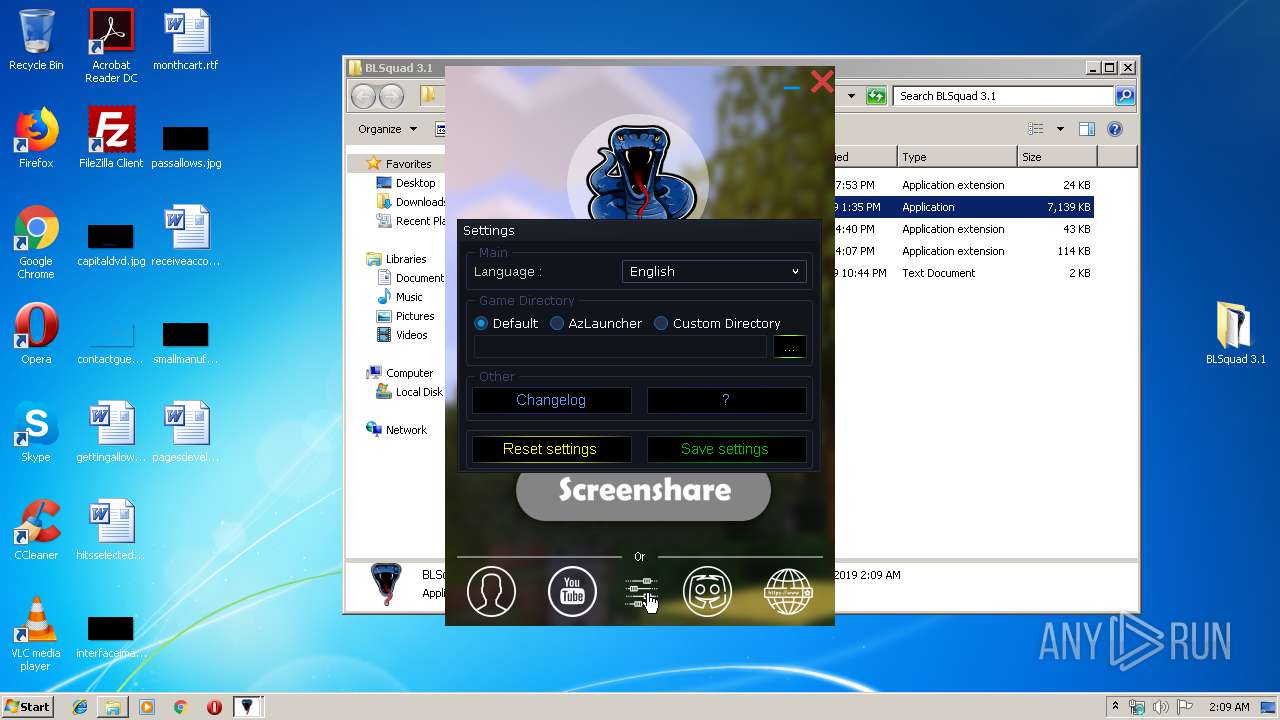Click the Explorer forward navigation arrow
The image size is (1280, 720).
[391, 96]
